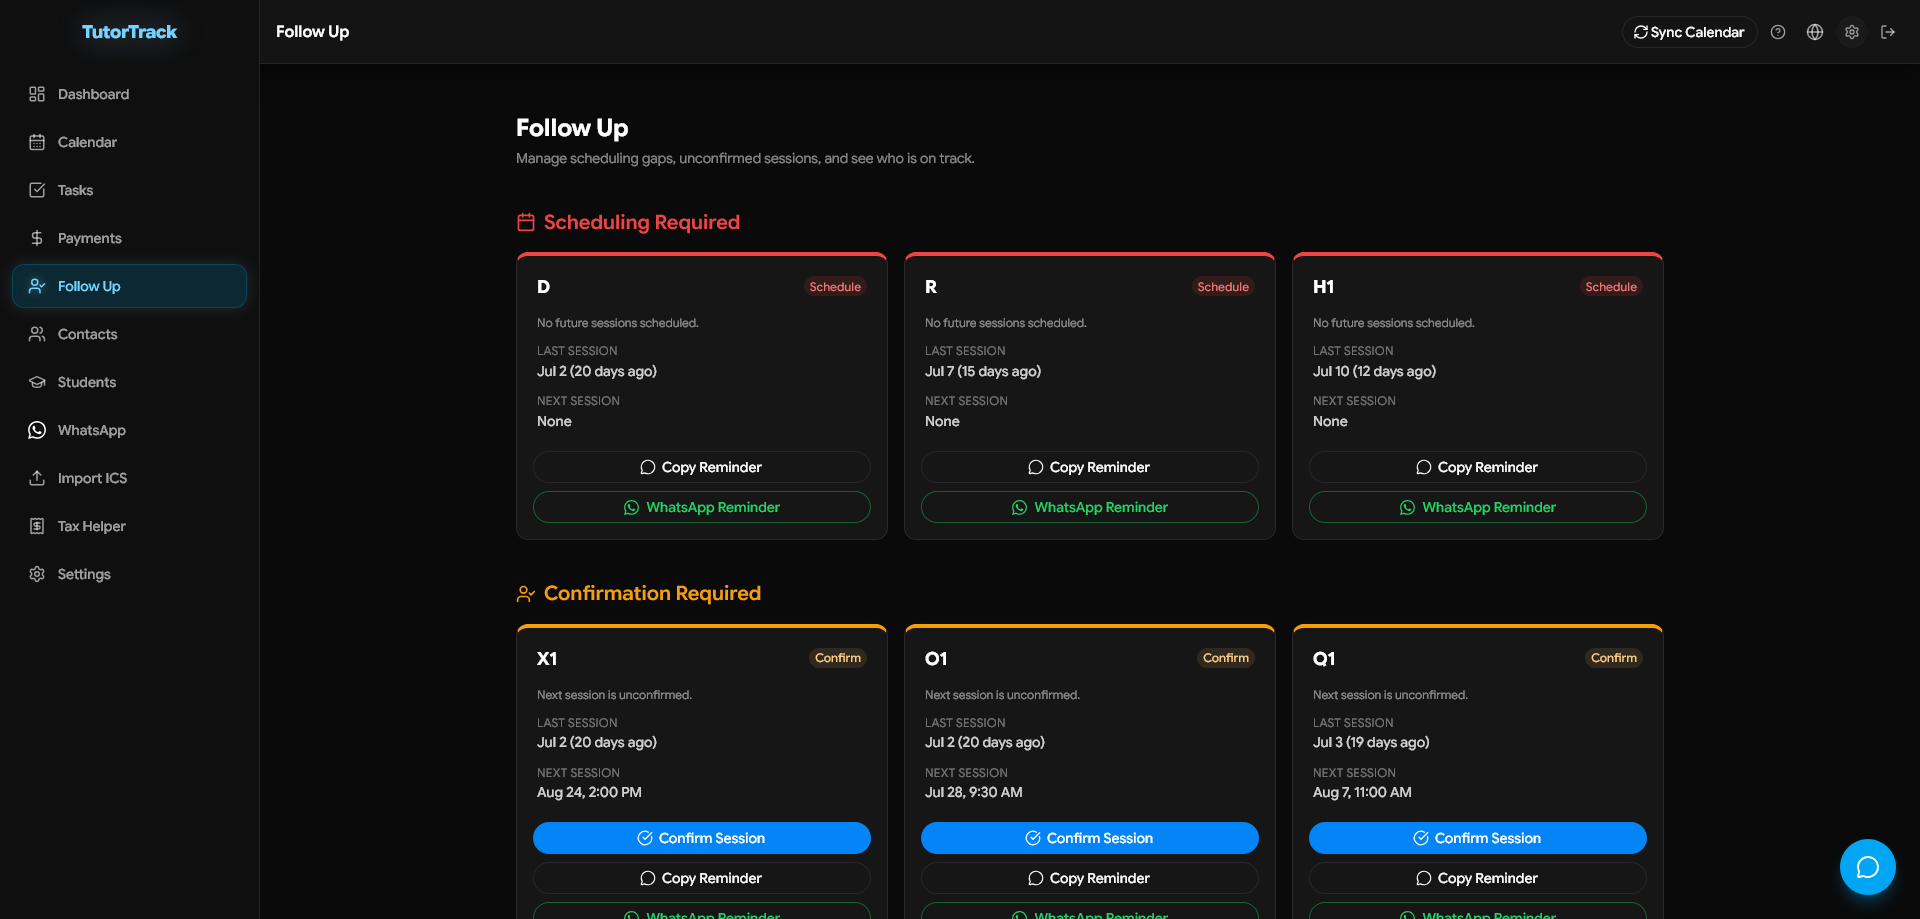This screenshot has height=919, width=1920.
Task: Click Confirm badge on card O1
Action: tap(1226, 658)
